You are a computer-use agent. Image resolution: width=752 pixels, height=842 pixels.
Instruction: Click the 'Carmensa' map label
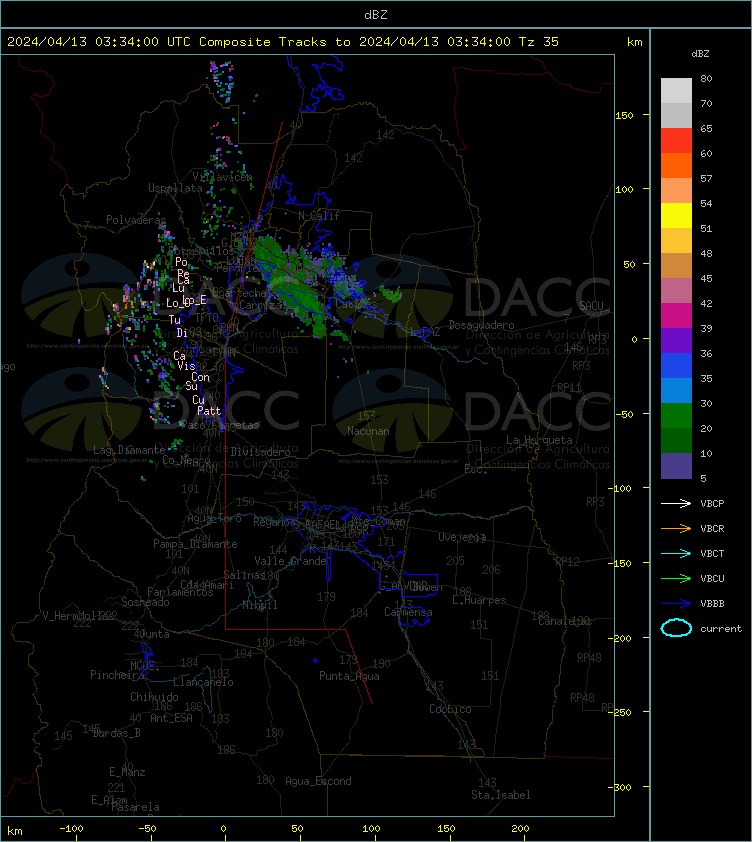click(x=408, y=612)
